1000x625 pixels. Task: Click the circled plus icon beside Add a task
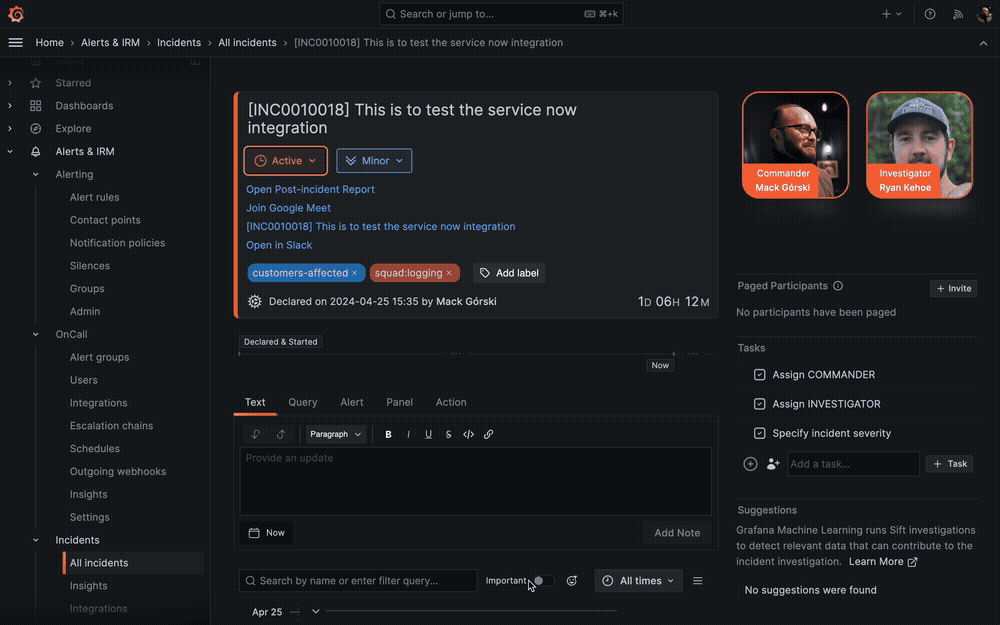click(751, 464)
